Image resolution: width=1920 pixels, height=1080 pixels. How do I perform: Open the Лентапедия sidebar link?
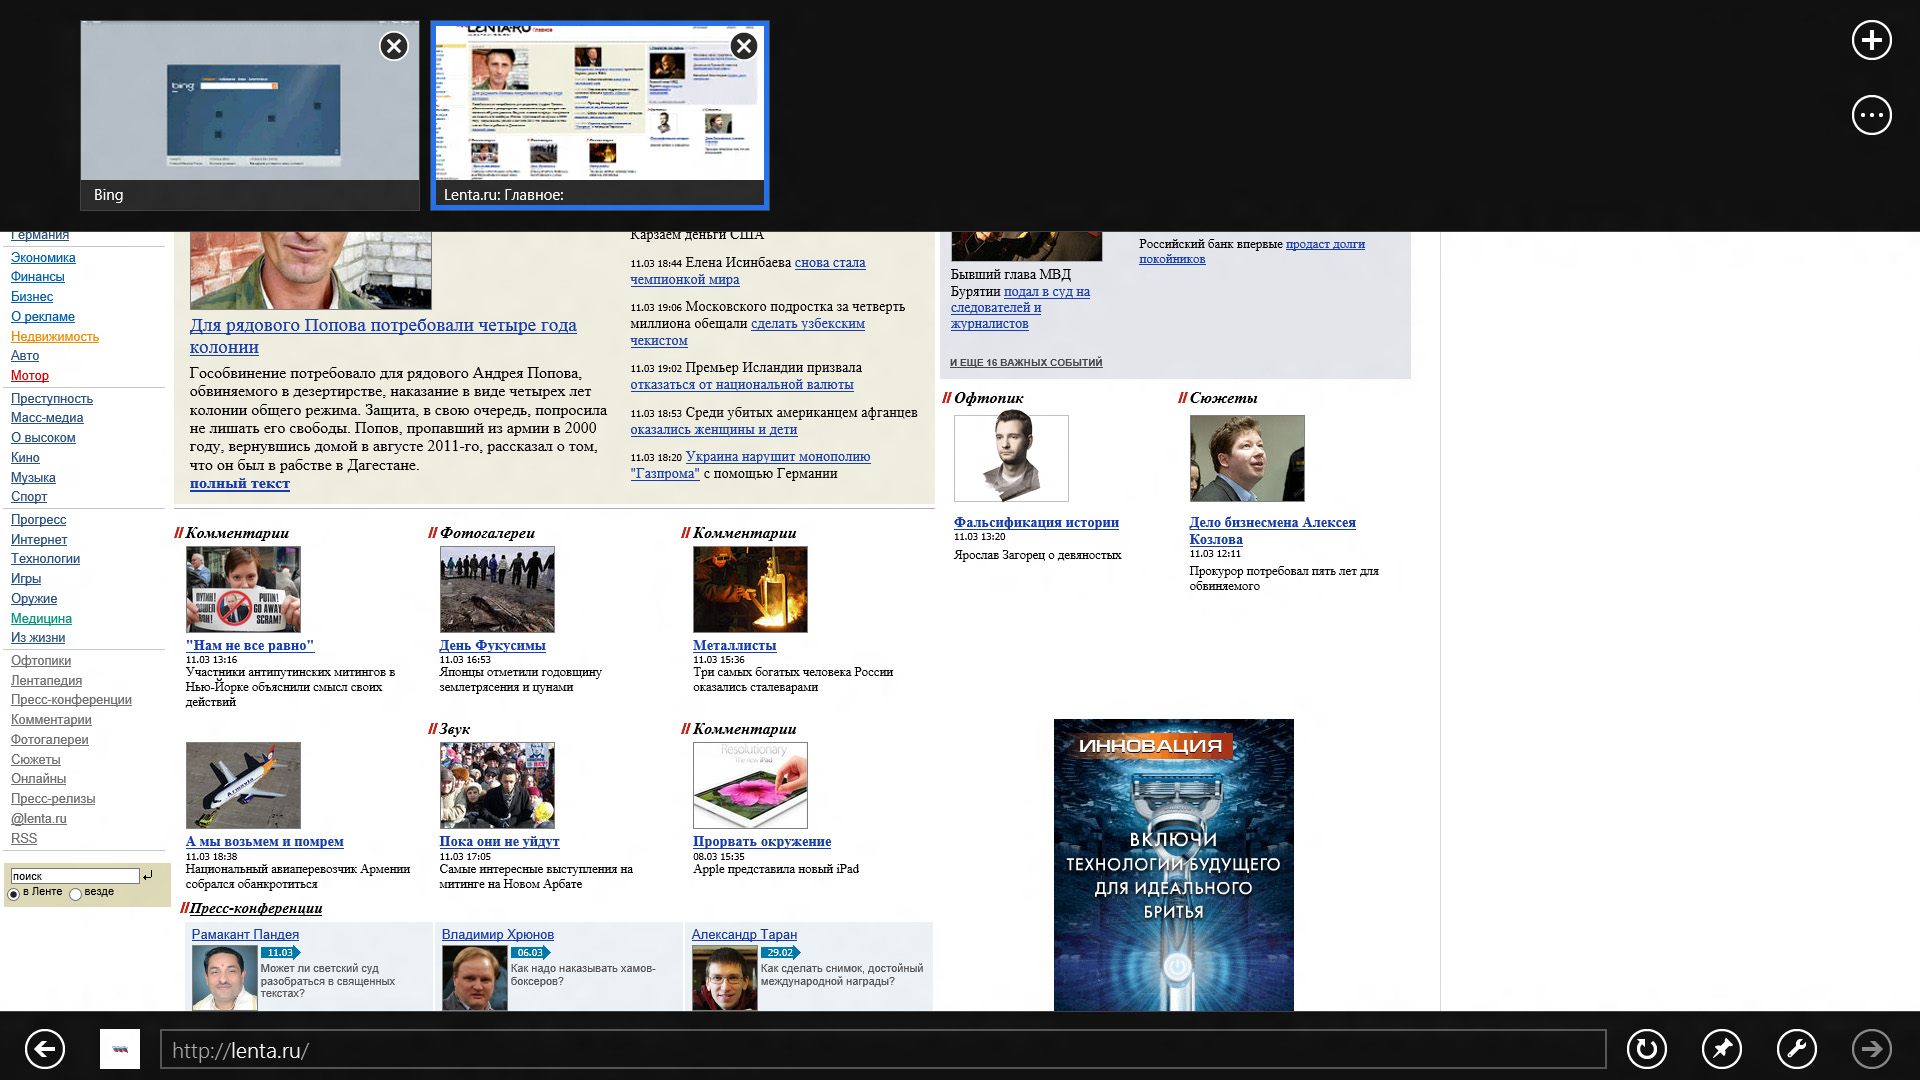coord(46,681)
